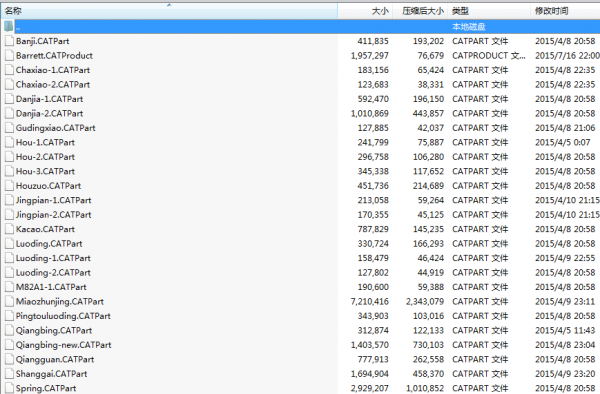The width and height of the screenshot is (600, 394).
Task: Sort by the 修改时间 column header
Action: point(565,11)
